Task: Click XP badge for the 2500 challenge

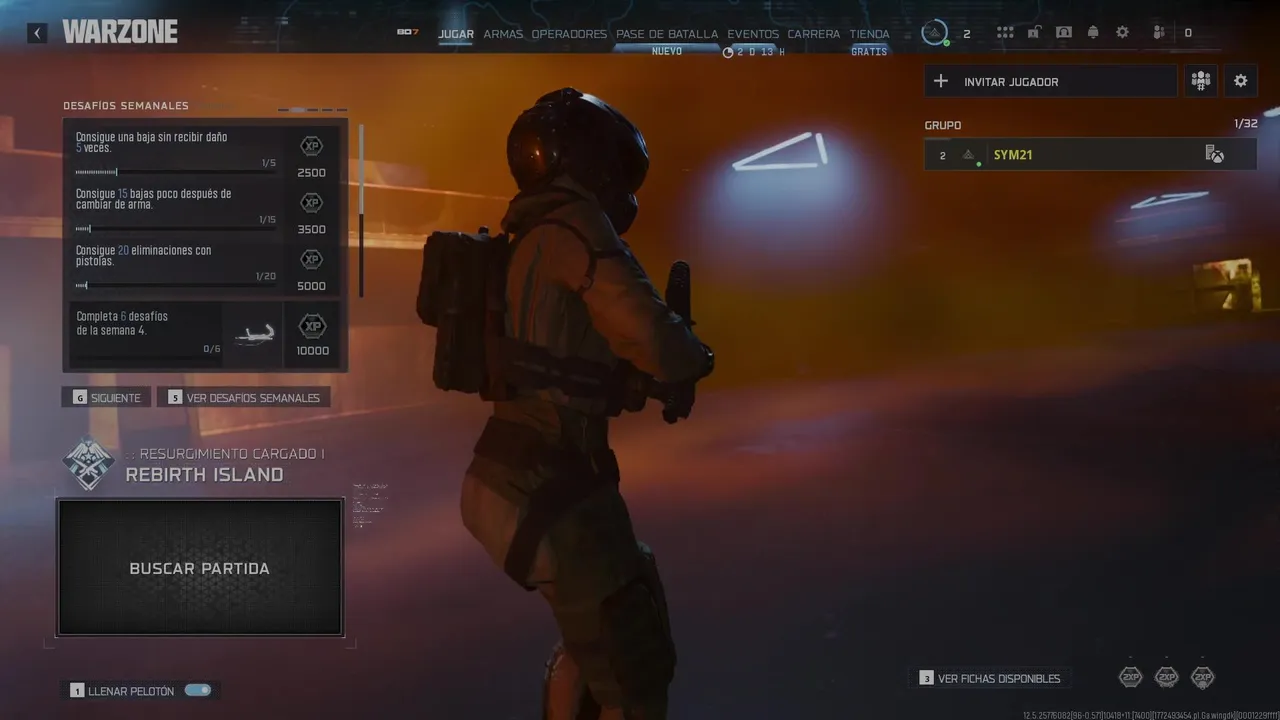Action: pyautogui.click(x=311, y=146)
